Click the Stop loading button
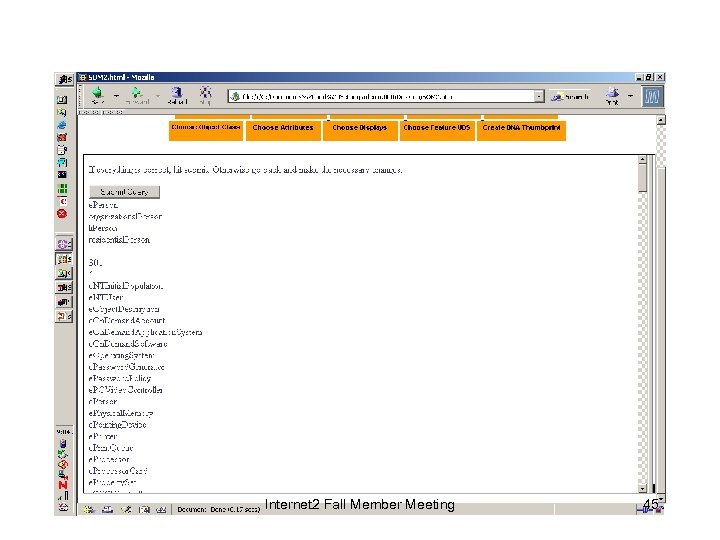The image size is (720, 540). tap(205, 95)
